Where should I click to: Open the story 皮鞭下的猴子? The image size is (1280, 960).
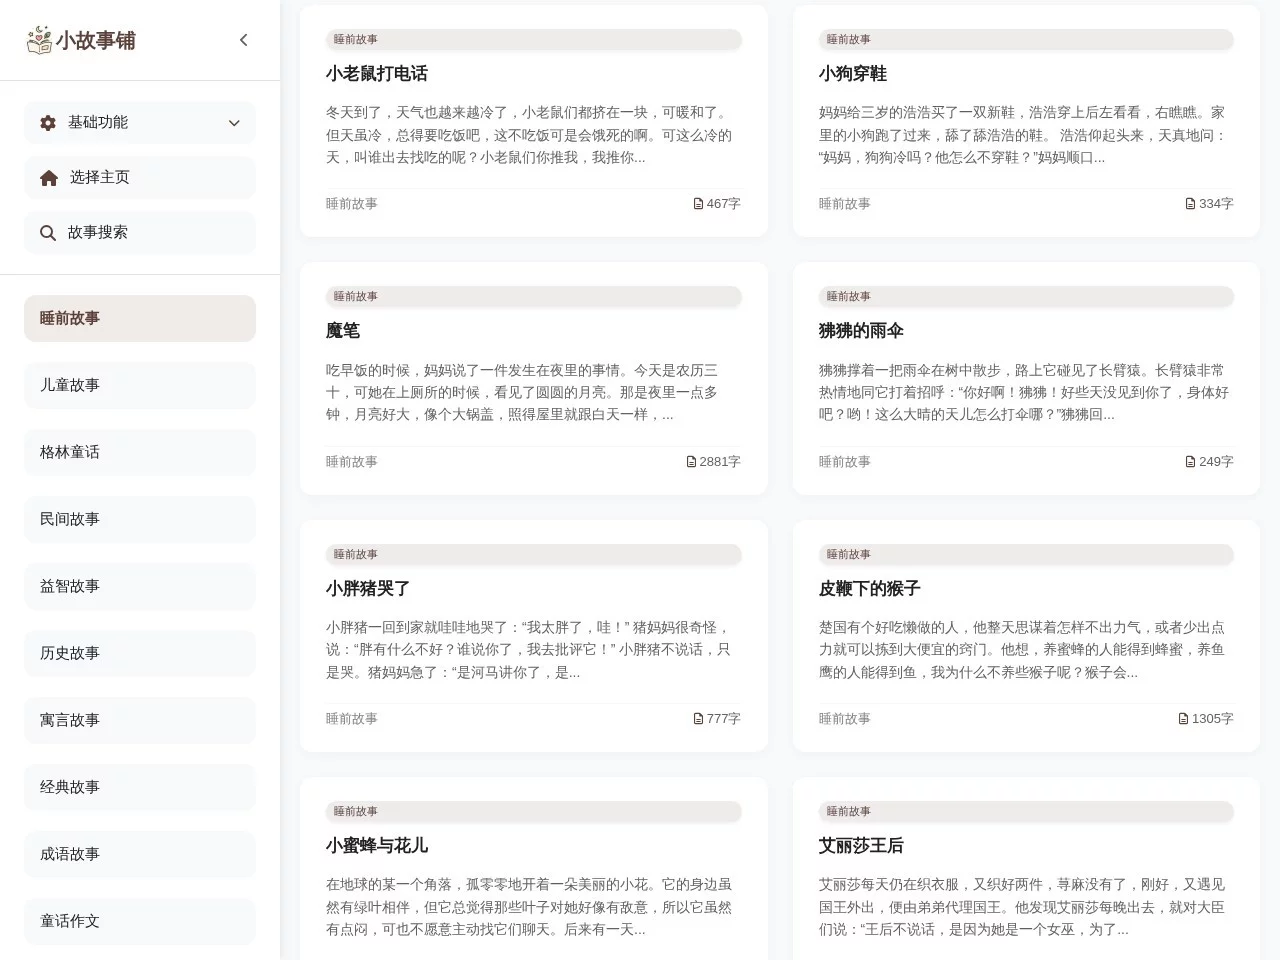click(x=869, y=589)
